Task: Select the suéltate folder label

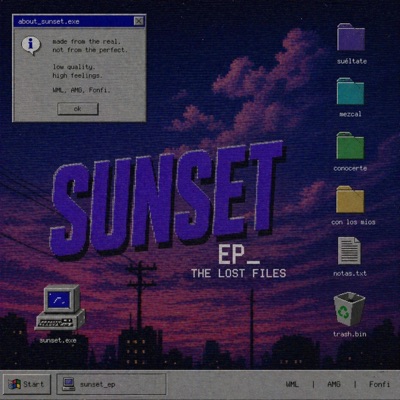Action: point(352,61)
